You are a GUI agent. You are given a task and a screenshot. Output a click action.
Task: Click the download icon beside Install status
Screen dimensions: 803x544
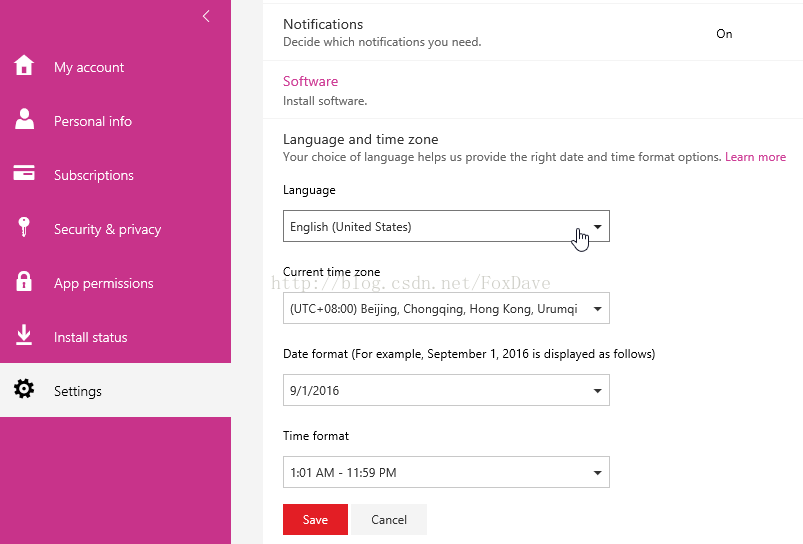pyautogui.click(x=24, y=335)
